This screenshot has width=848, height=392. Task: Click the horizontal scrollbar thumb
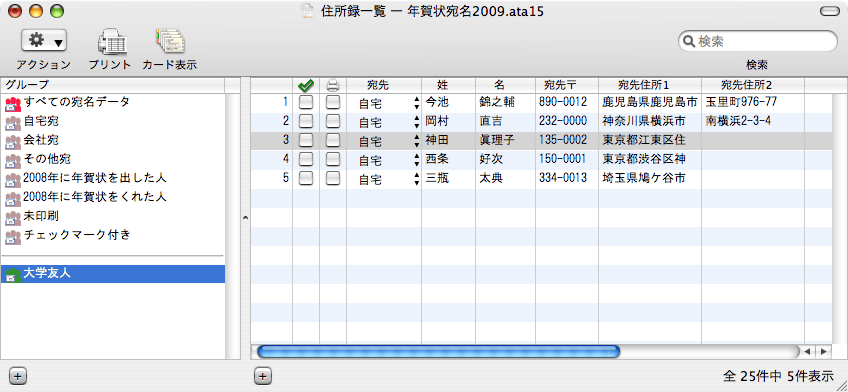click(x=438, y=352)
